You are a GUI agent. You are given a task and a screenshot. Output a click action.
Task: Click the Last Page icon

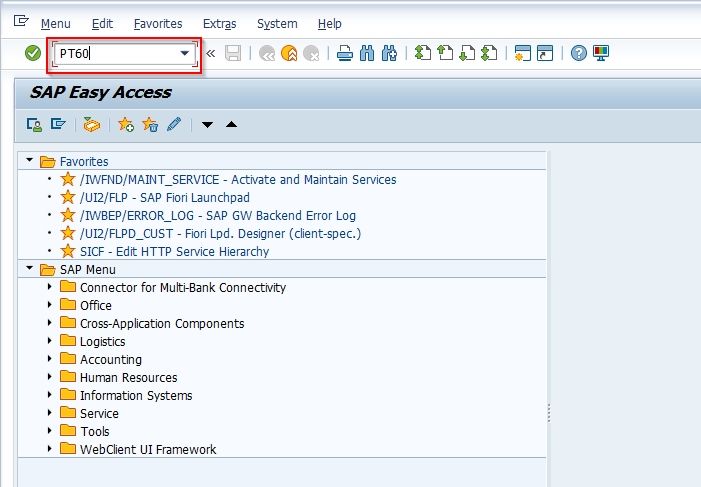489,53
